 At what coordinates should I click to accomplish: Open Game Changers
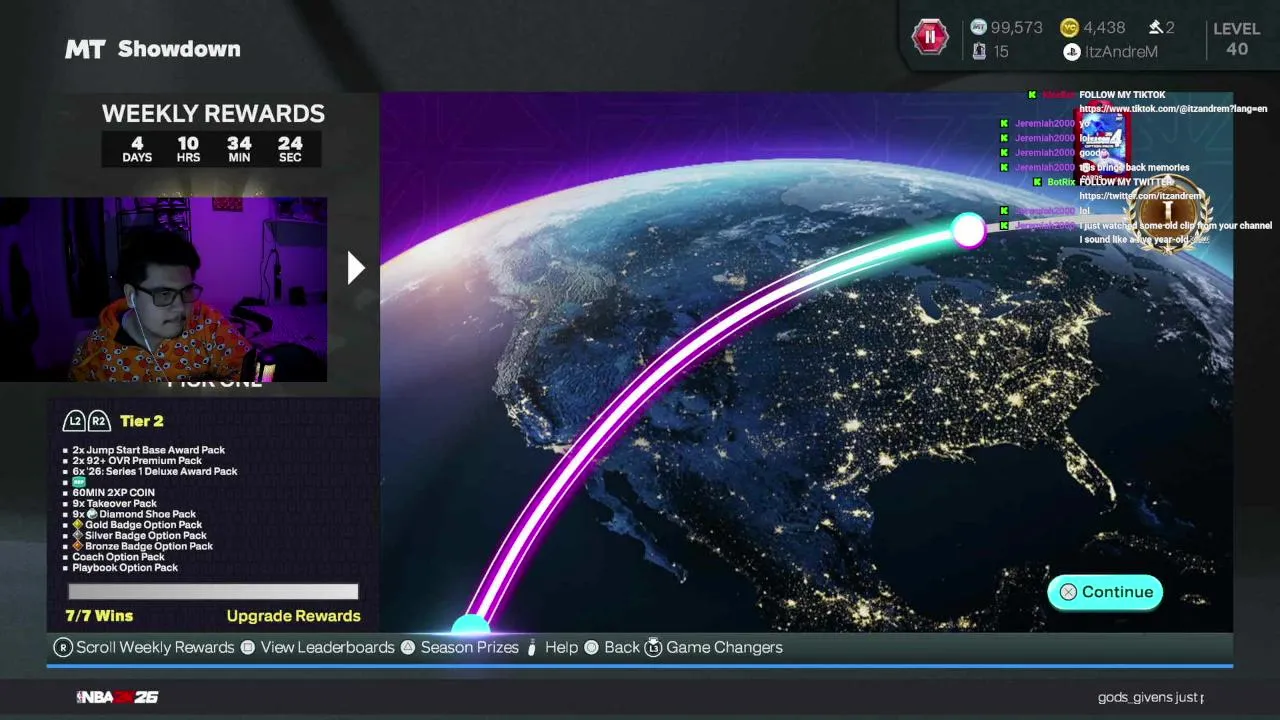[x=724, y=647]
